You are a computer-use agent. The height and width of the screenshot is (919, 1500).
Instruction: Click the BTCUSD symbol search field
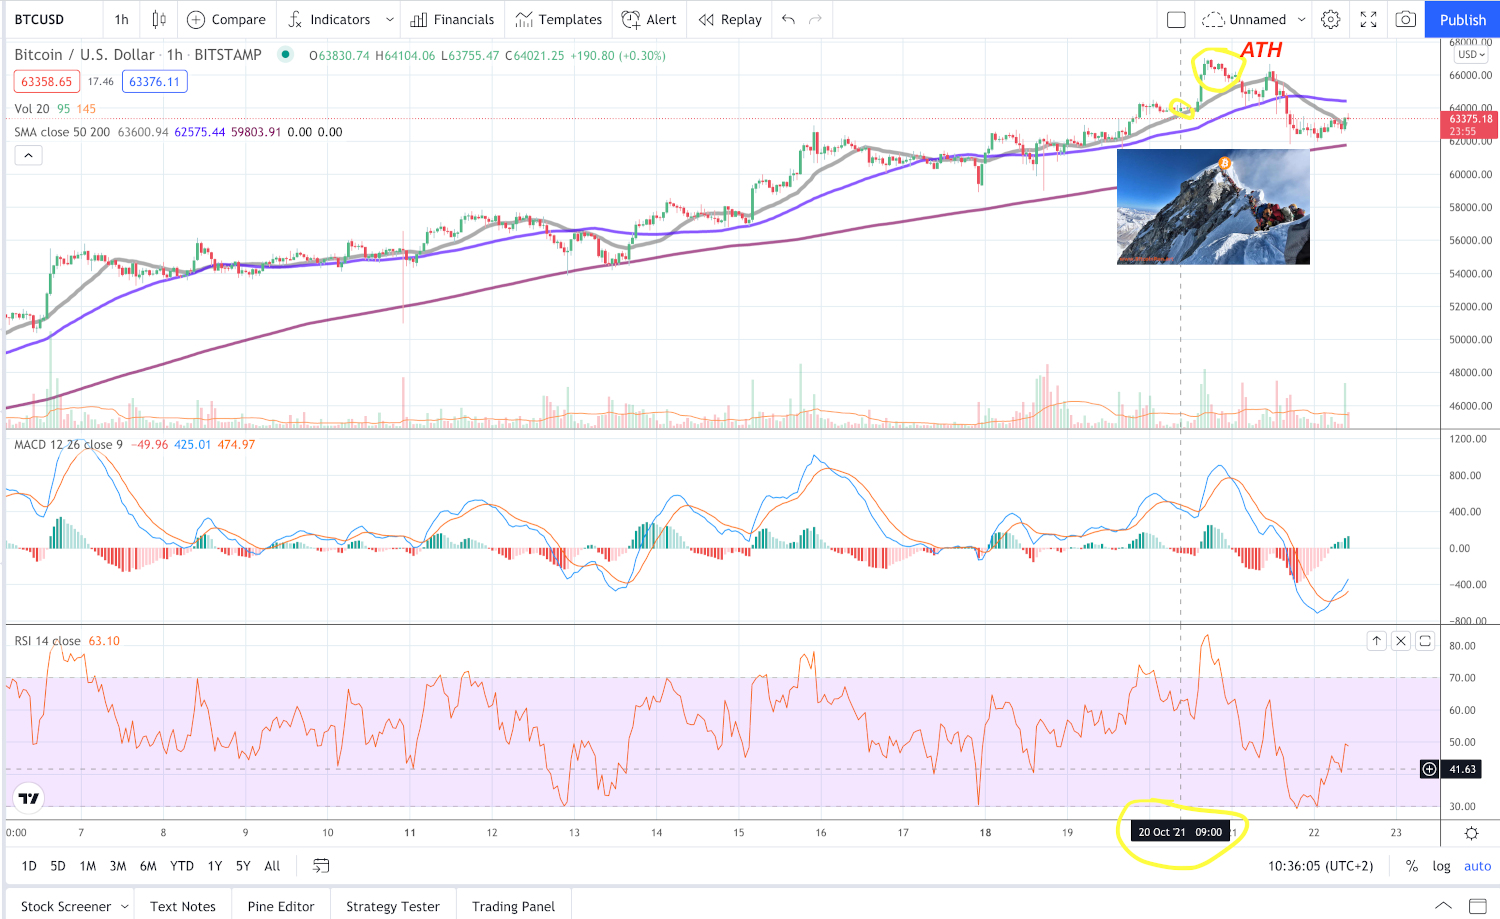click(54, 19)
